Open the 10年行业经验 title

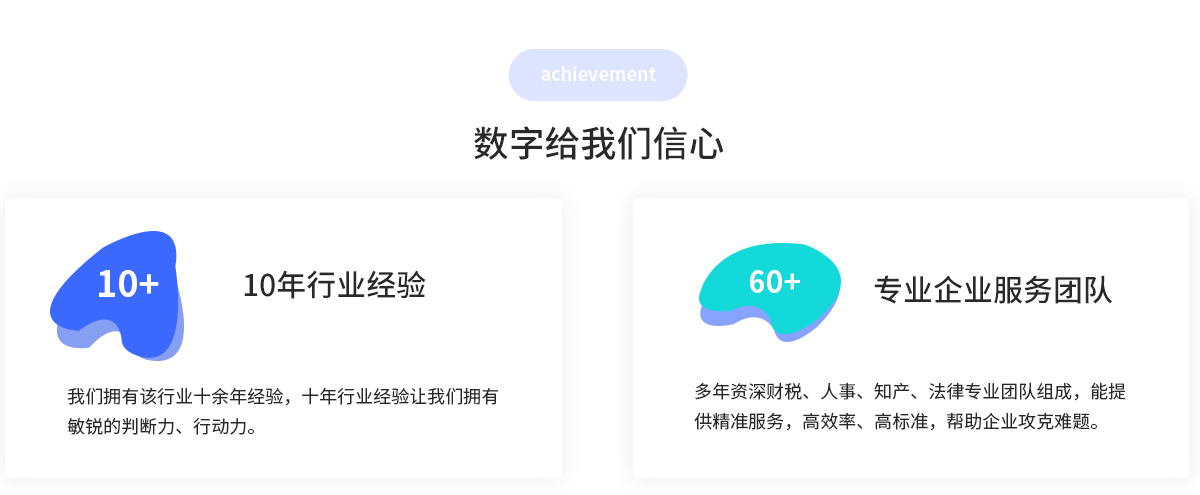coord(334,286)
